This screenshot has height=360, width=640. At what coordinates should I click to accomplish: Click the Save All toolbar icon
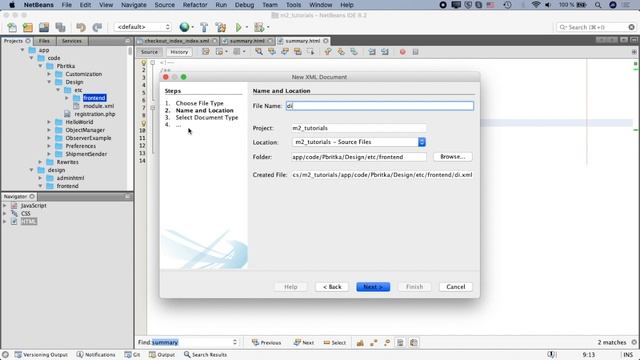tap(60, 27)
